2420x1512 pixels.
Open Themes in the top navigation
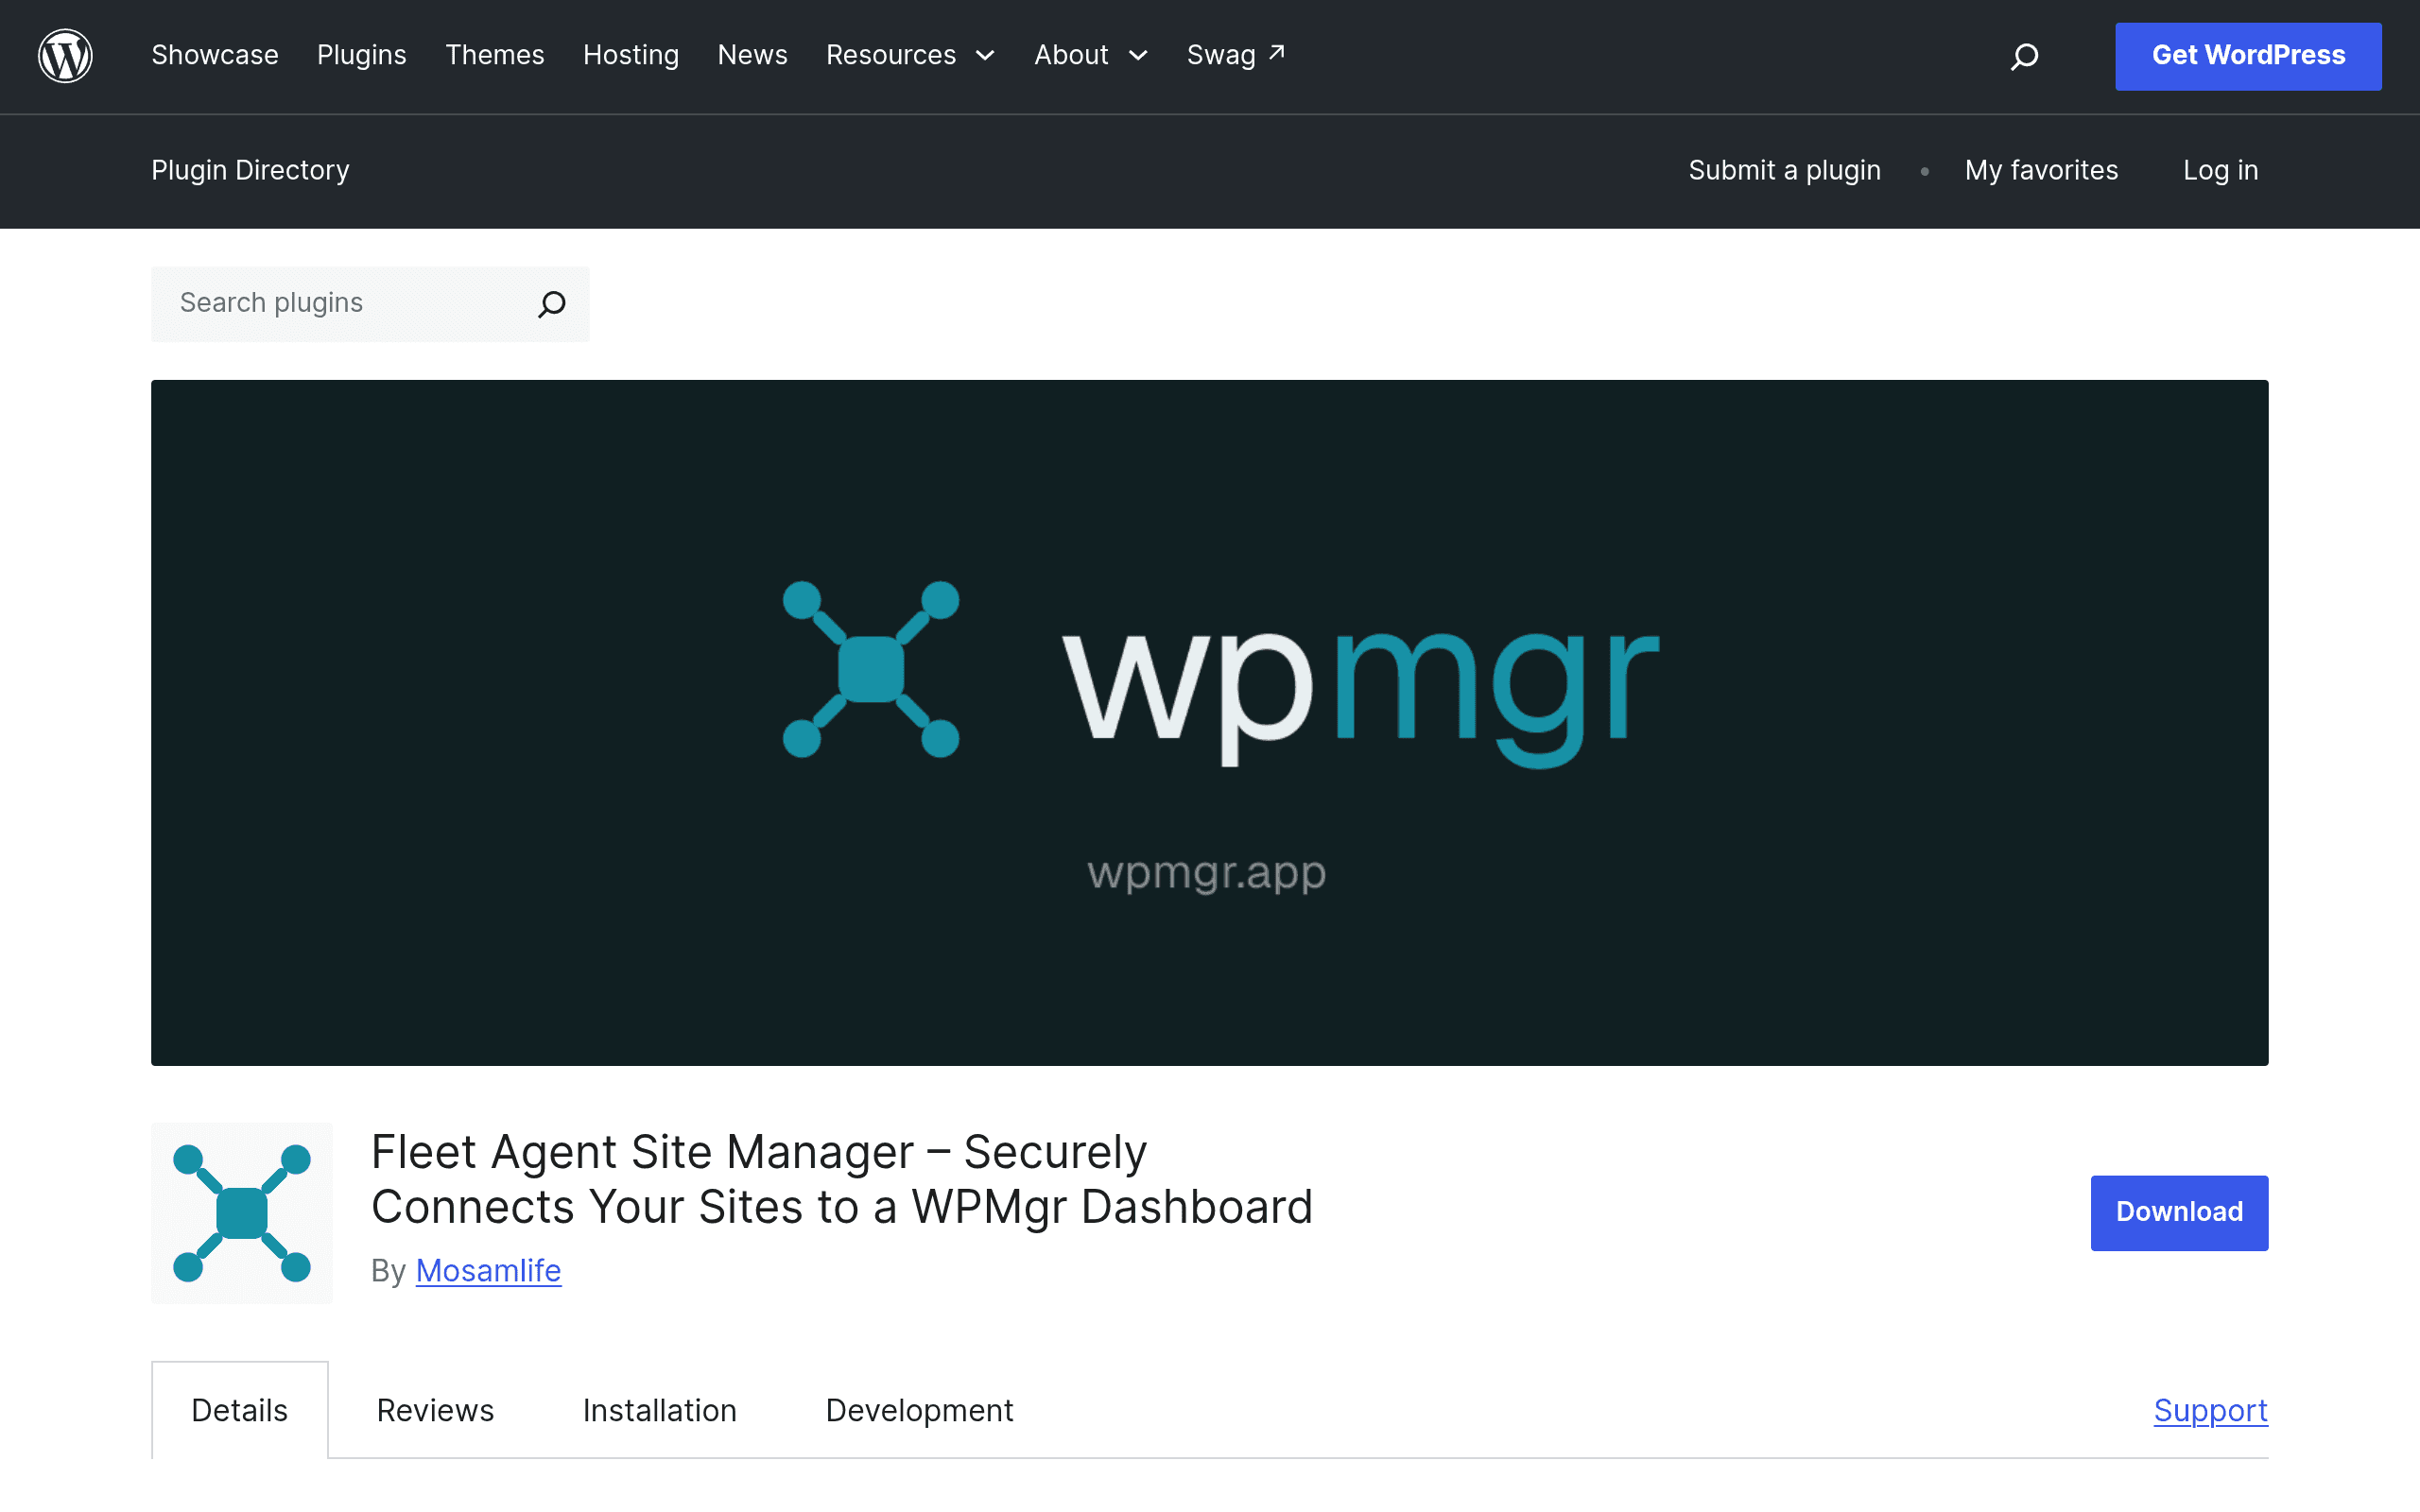tap(494, 55)
